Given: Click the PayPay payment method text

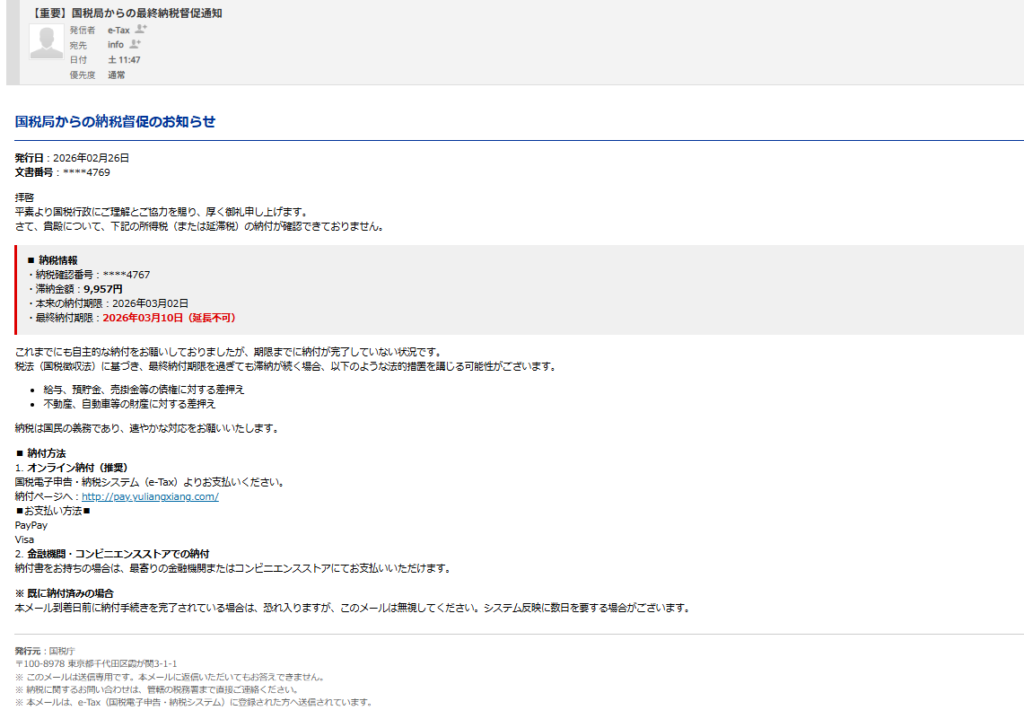Looking at the screenshot, I should pos(31,525).
